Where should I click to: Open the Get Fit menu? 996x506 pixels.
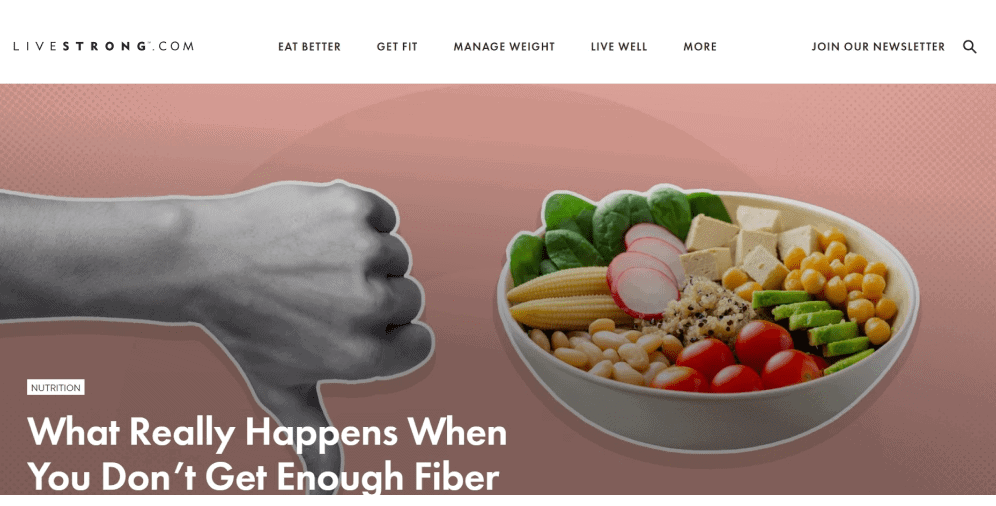[397, 46]
